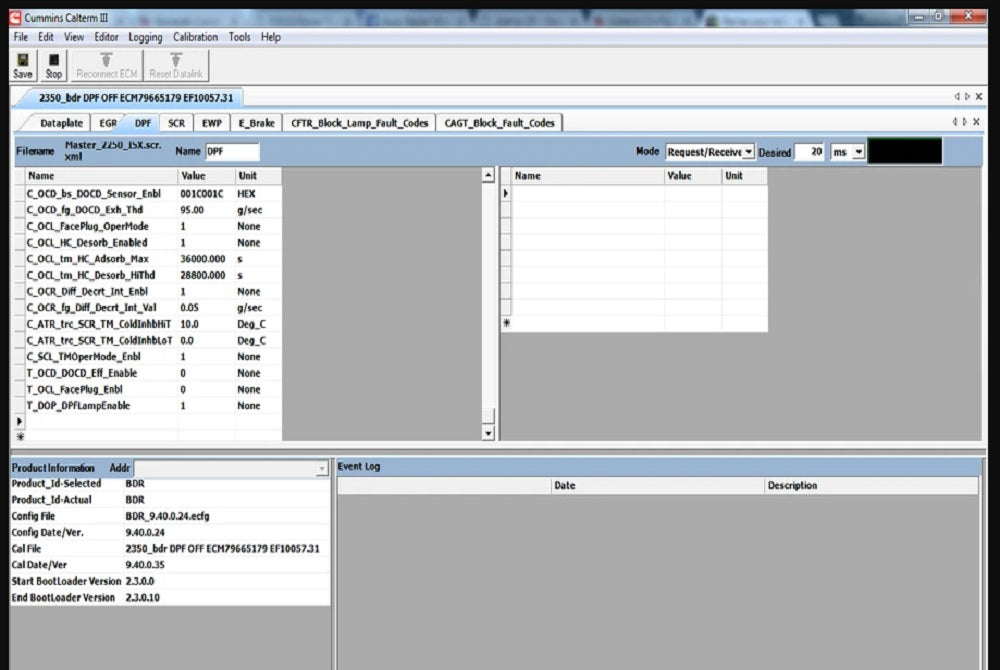1000x670 pixels.
Task: Click the Name field containing DPF
Action: [231, 152]
